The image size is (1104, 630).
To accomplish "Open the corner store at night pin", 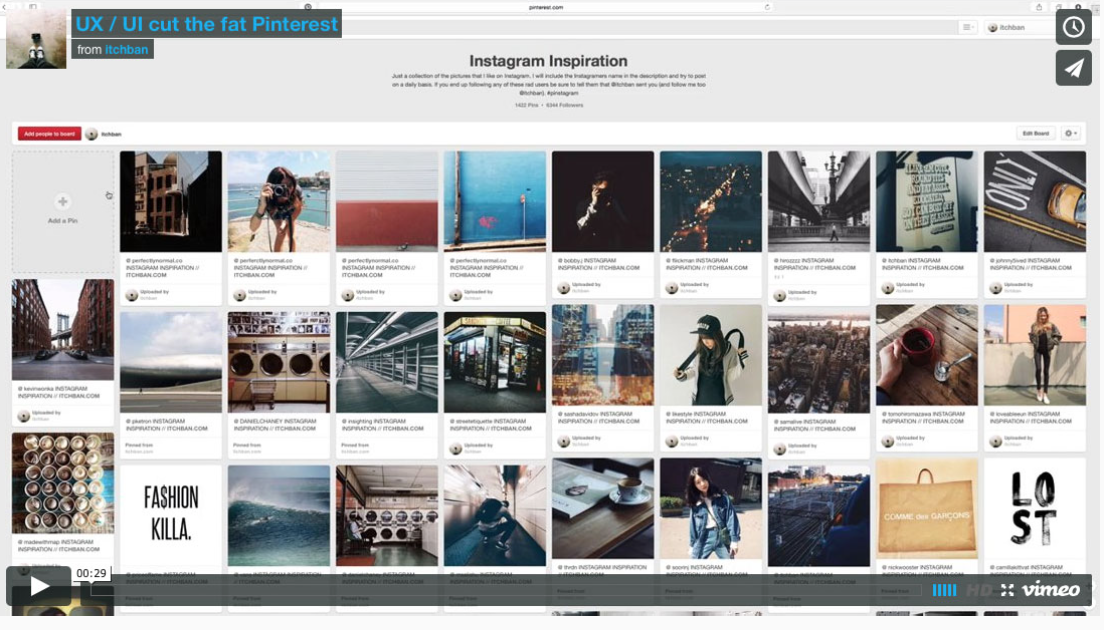I will [x=494, y=362].
